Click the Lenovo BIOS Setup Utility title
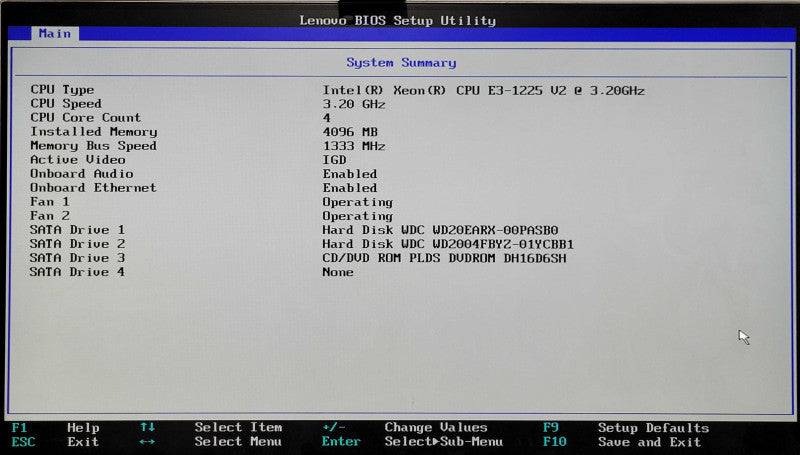Viewport: 800px width, 455px height. 397,20
